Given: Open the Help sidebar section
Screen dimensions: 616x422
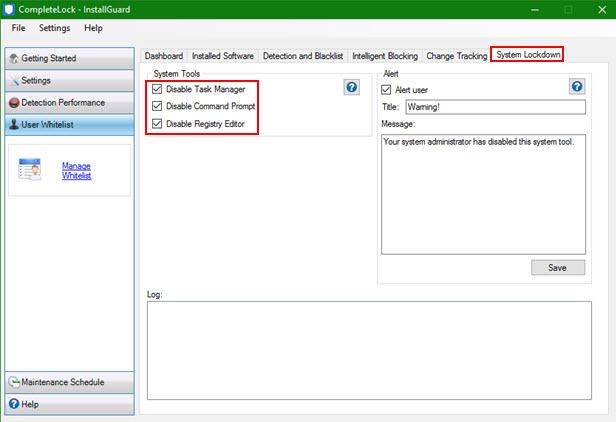Looking at the screenshot, I should [x=70, y=404].
